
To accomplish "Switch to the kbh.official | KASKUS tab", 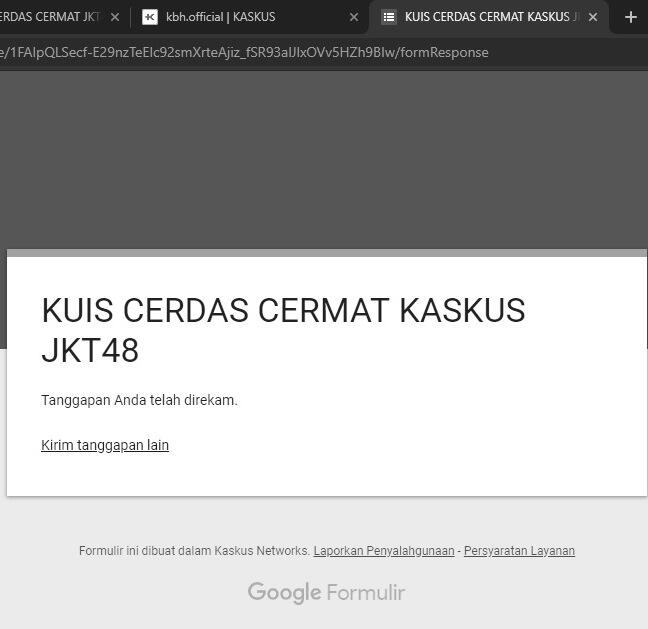I will [248, 17].
